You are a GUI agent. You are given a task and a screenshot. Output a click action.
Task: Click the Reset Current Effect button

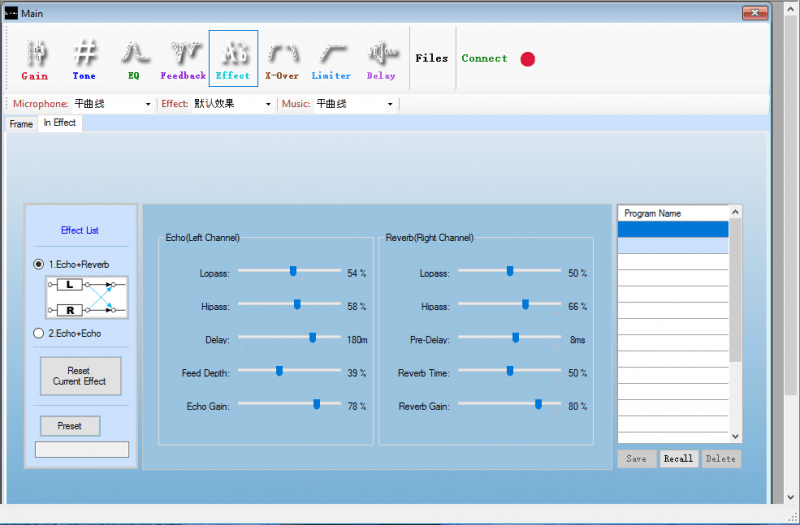tap(80, 376)
